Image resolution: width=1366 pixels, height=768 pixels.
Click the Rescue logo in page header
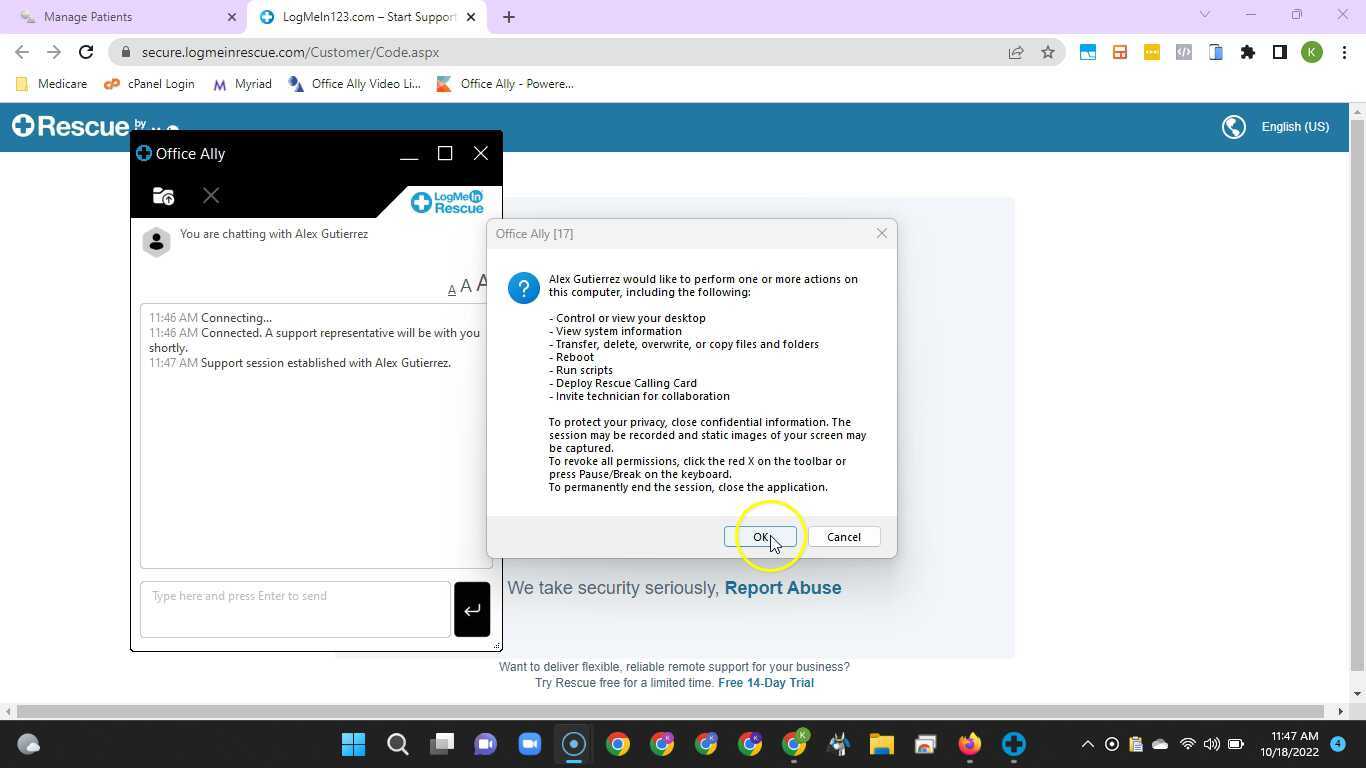[70, 126]
